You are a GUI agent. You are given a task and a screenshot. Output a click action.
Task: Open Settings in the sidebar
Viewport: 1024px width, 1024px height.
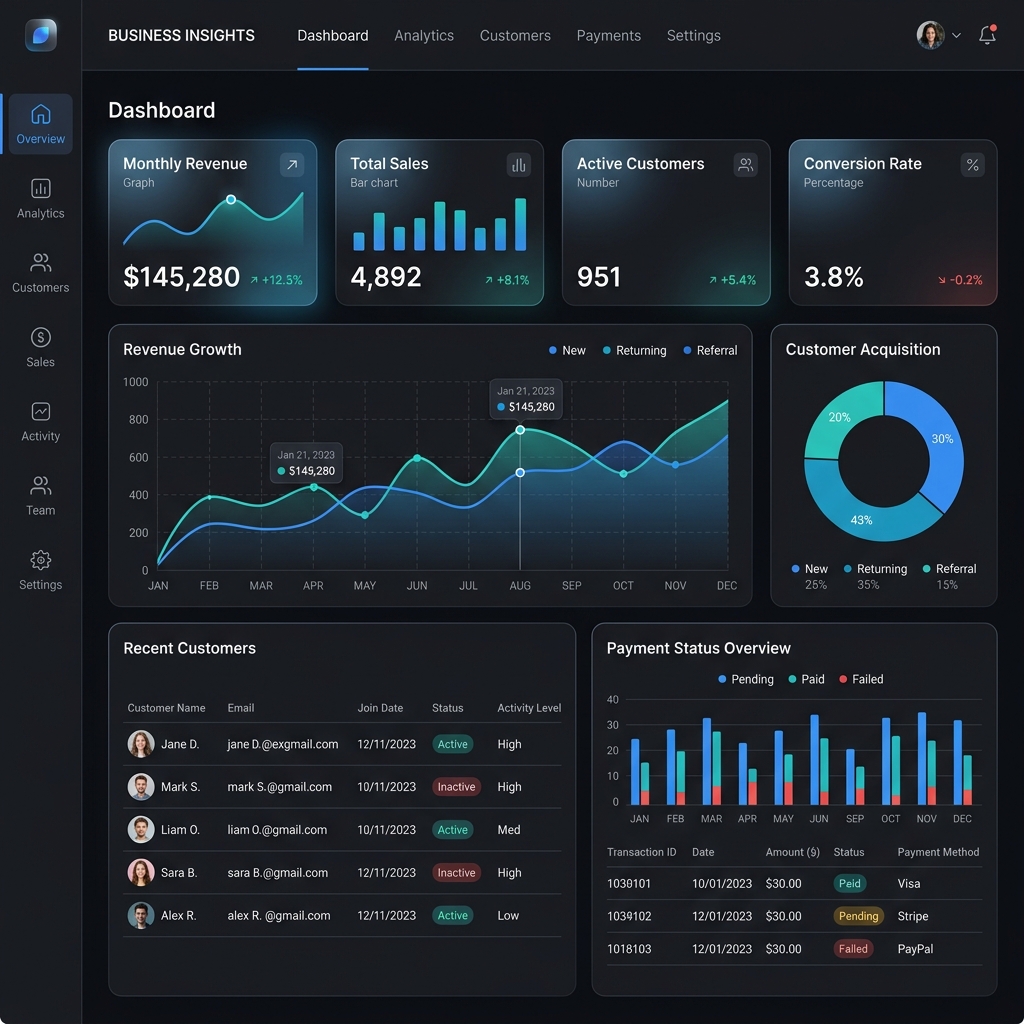coord(40,570)
